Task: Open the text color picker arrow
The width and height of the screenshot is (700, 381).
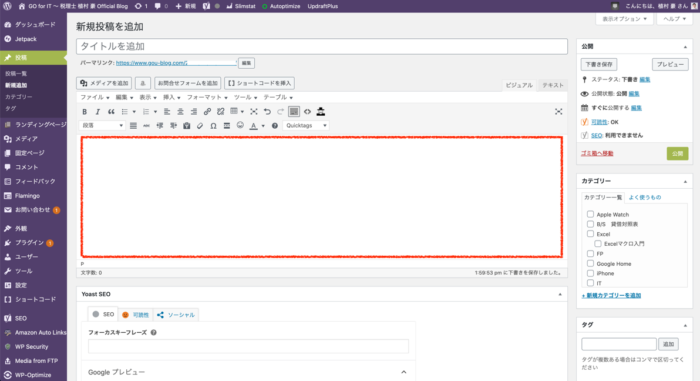Action: coord(263,126)
